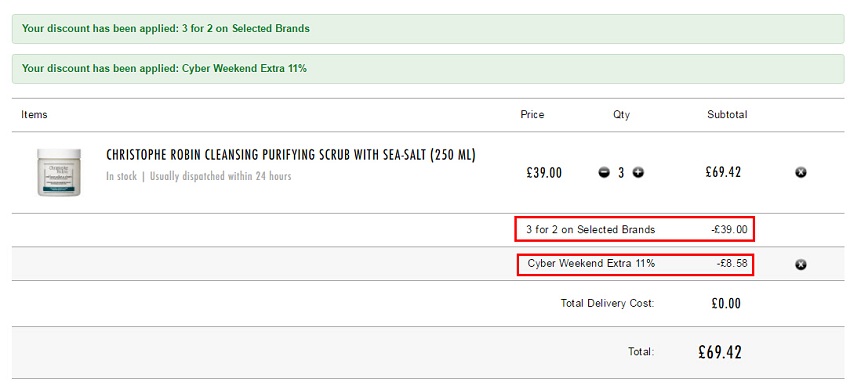Select the item row subtotal £69.42
Screen dimensions: 850x385
tap(723, 172)
